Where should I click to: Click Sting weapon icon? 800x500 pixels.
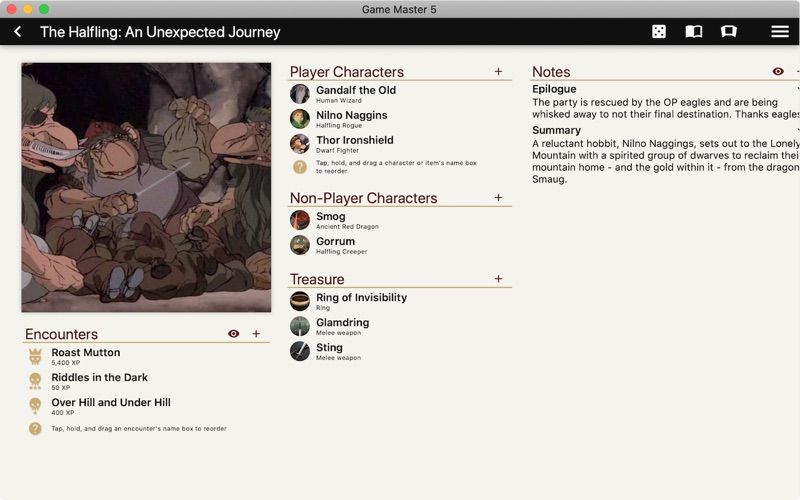point(300,351)
